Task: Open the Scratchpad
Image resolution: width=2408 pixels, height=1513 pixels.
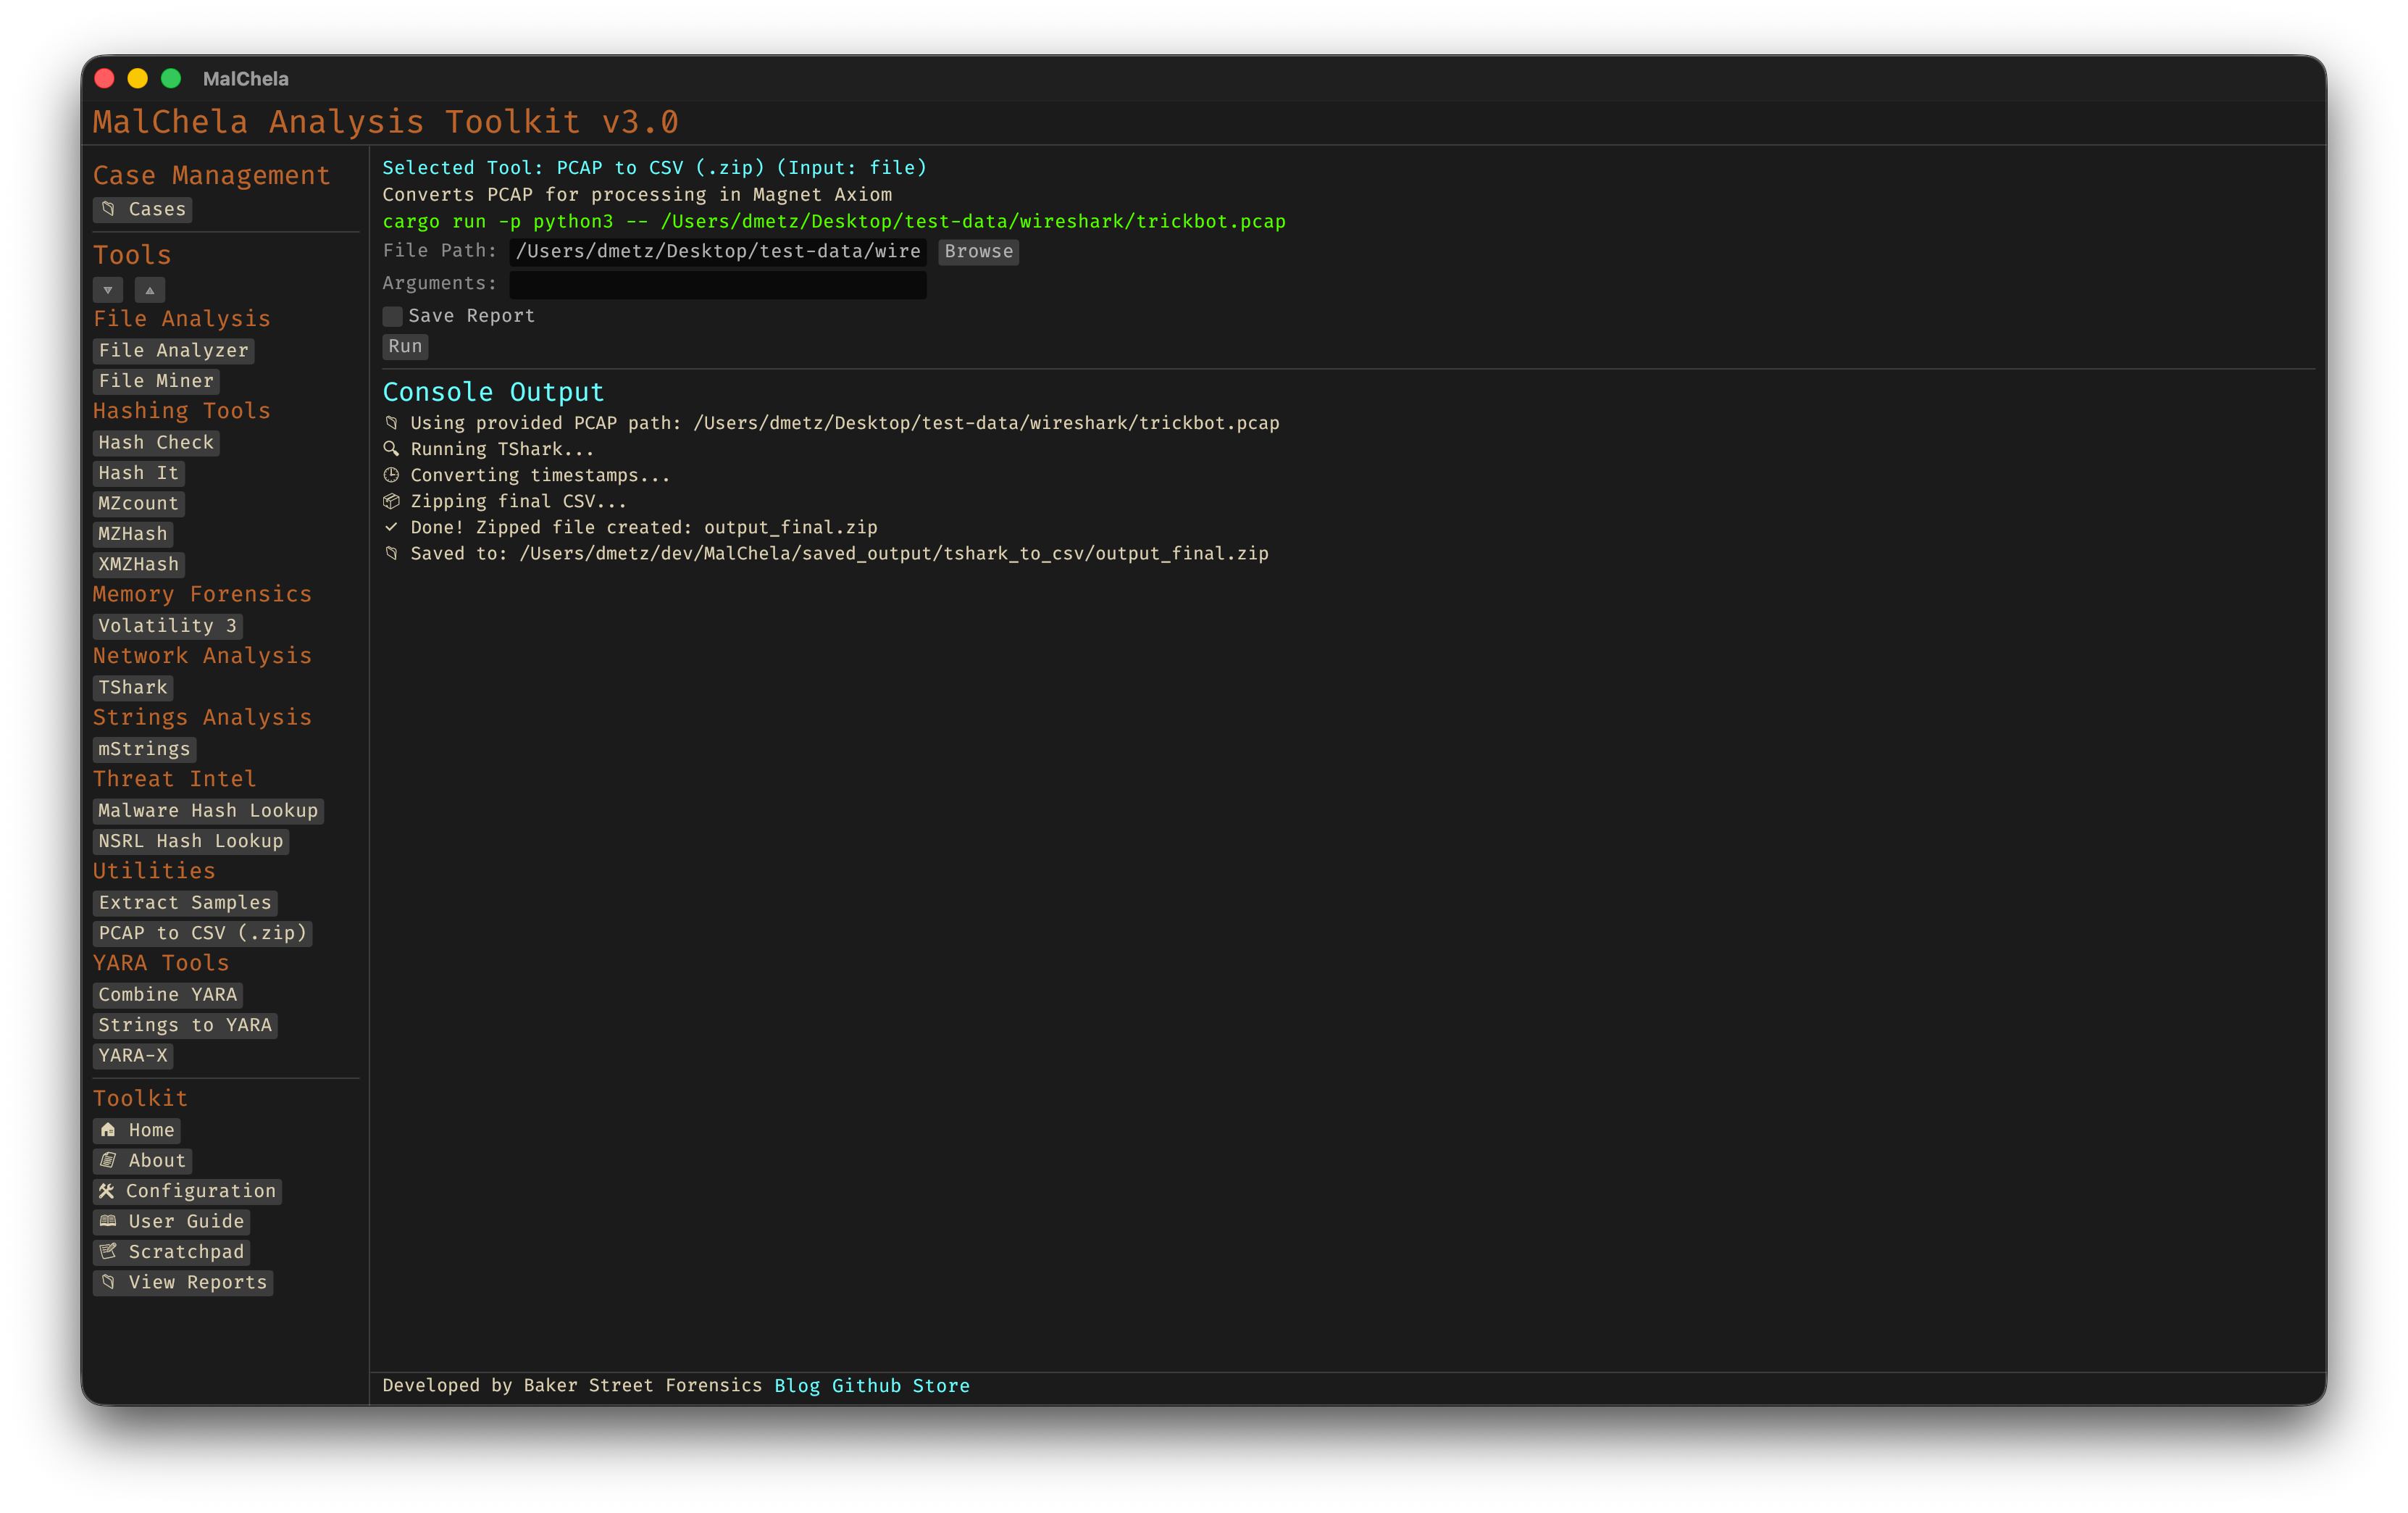Action: (x=171, y=1252)
